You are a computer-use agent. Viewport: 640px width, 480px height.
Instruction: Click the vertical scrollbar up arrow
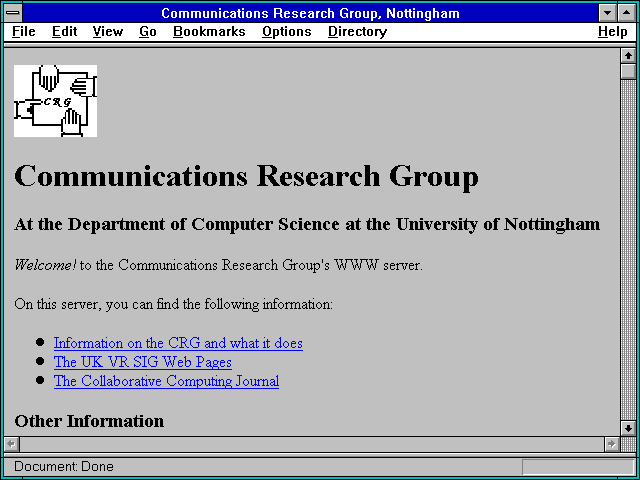(x=628, y=56)
